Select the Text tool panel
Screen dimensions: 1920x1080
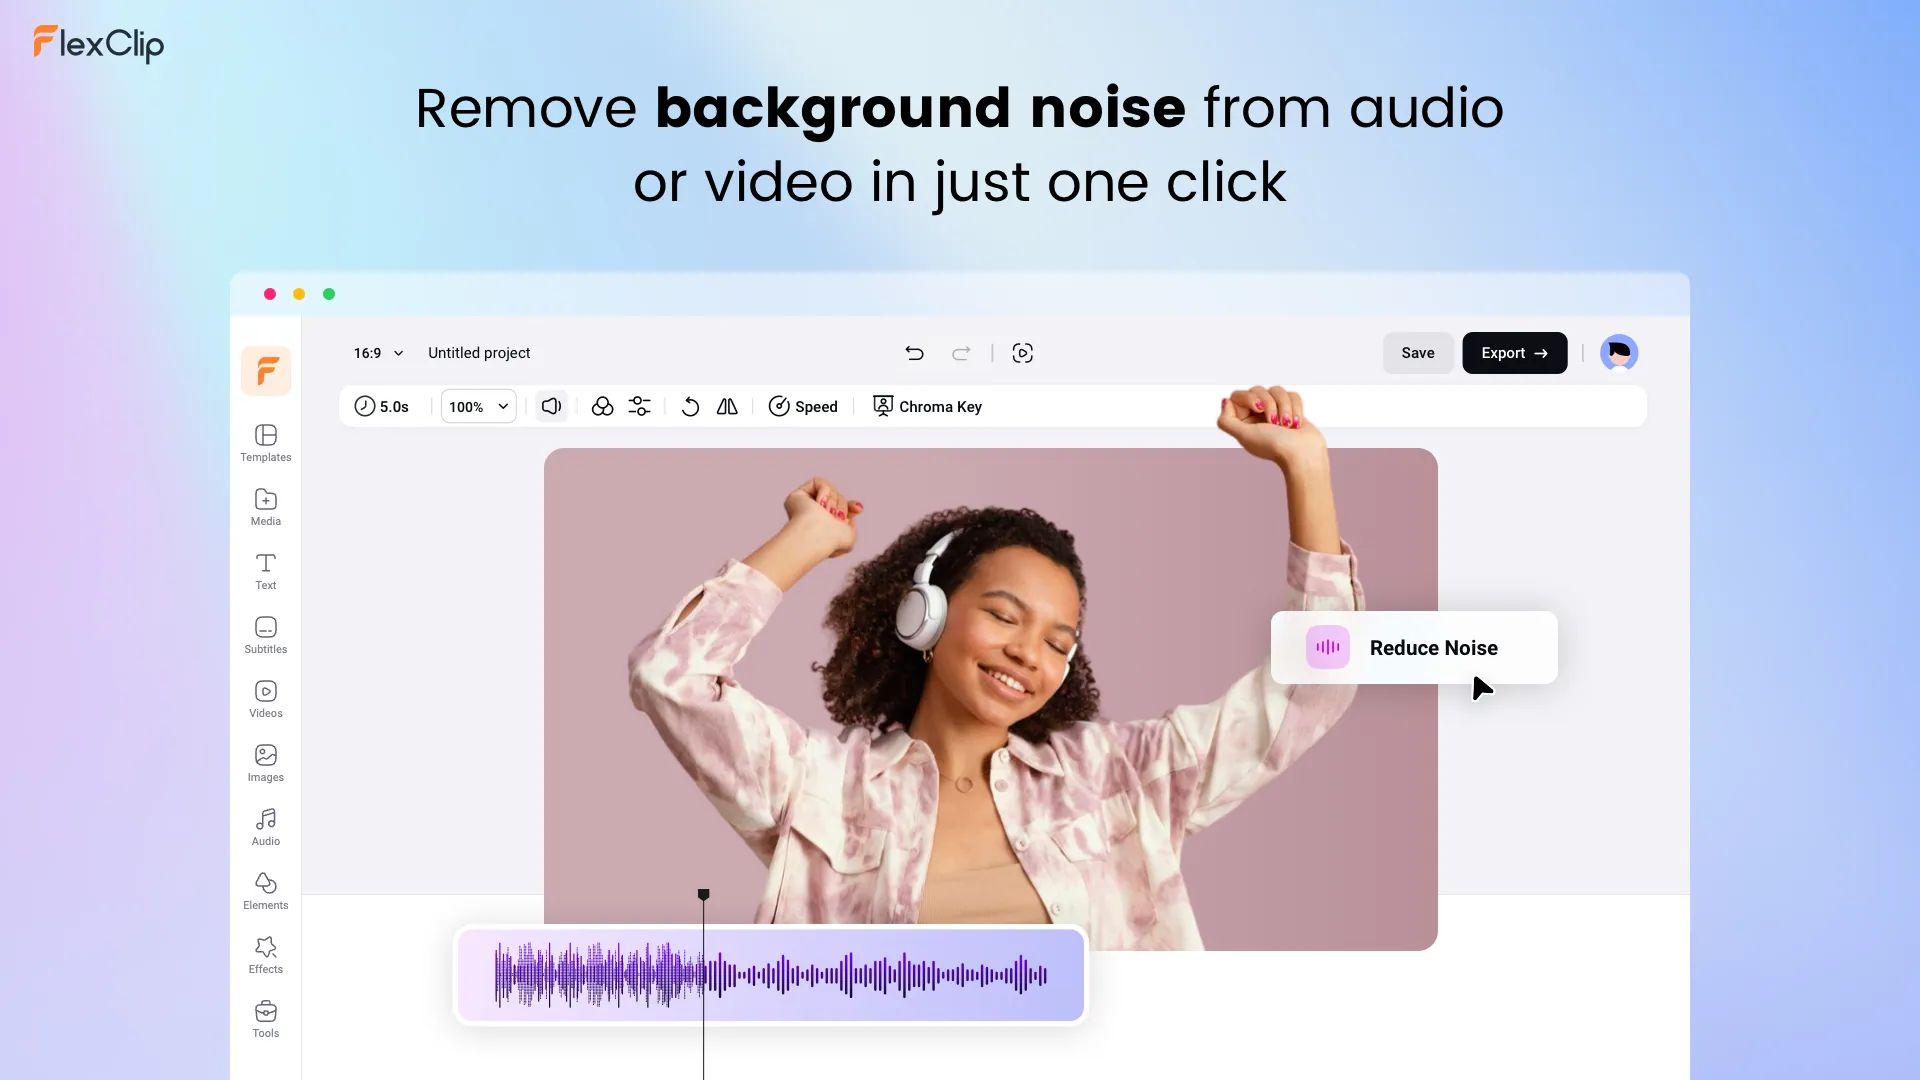coord(265,570)
